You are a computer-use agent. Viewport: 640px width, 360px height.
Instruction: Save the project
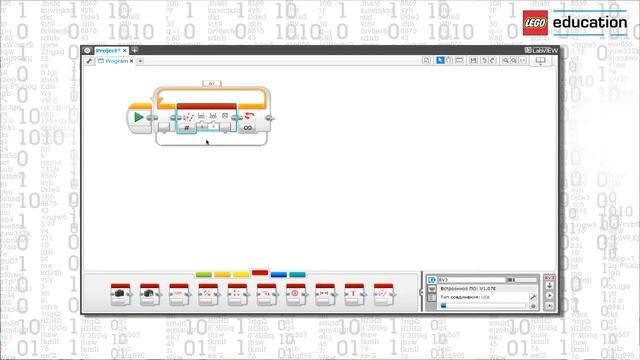click(x=473, y=60)
